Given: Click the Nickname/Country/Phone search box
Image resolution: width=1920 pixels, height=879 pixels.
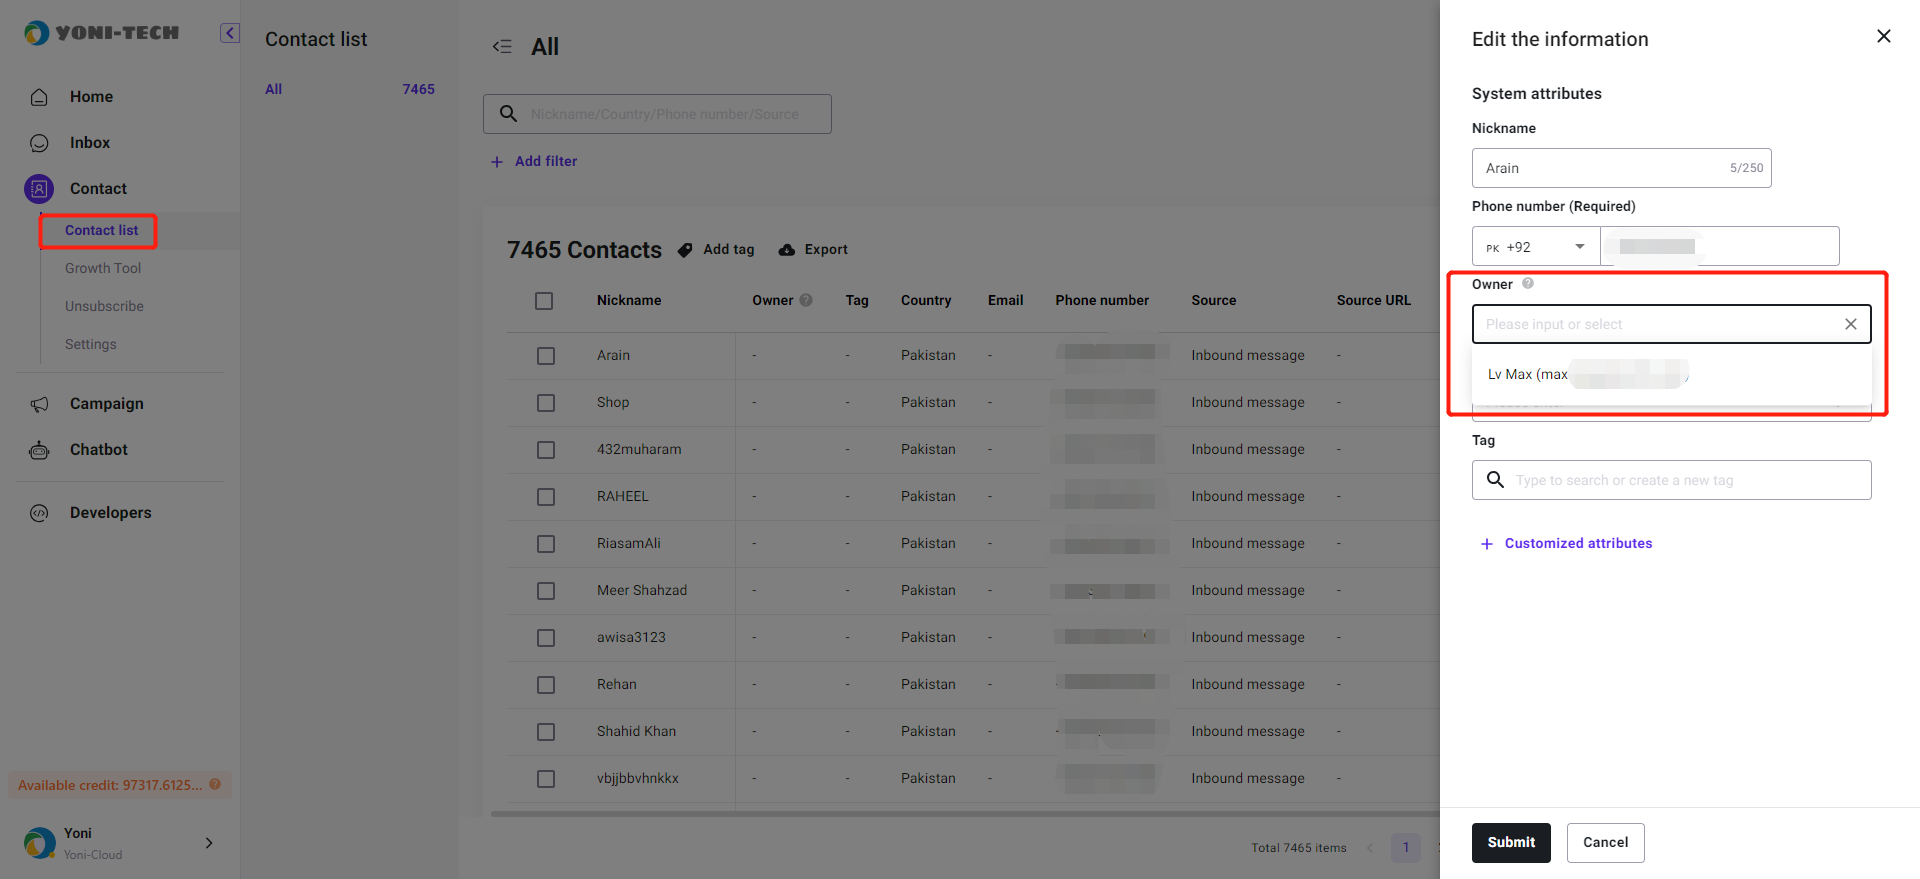Looking at the screenshot, I should coord(657,114).
